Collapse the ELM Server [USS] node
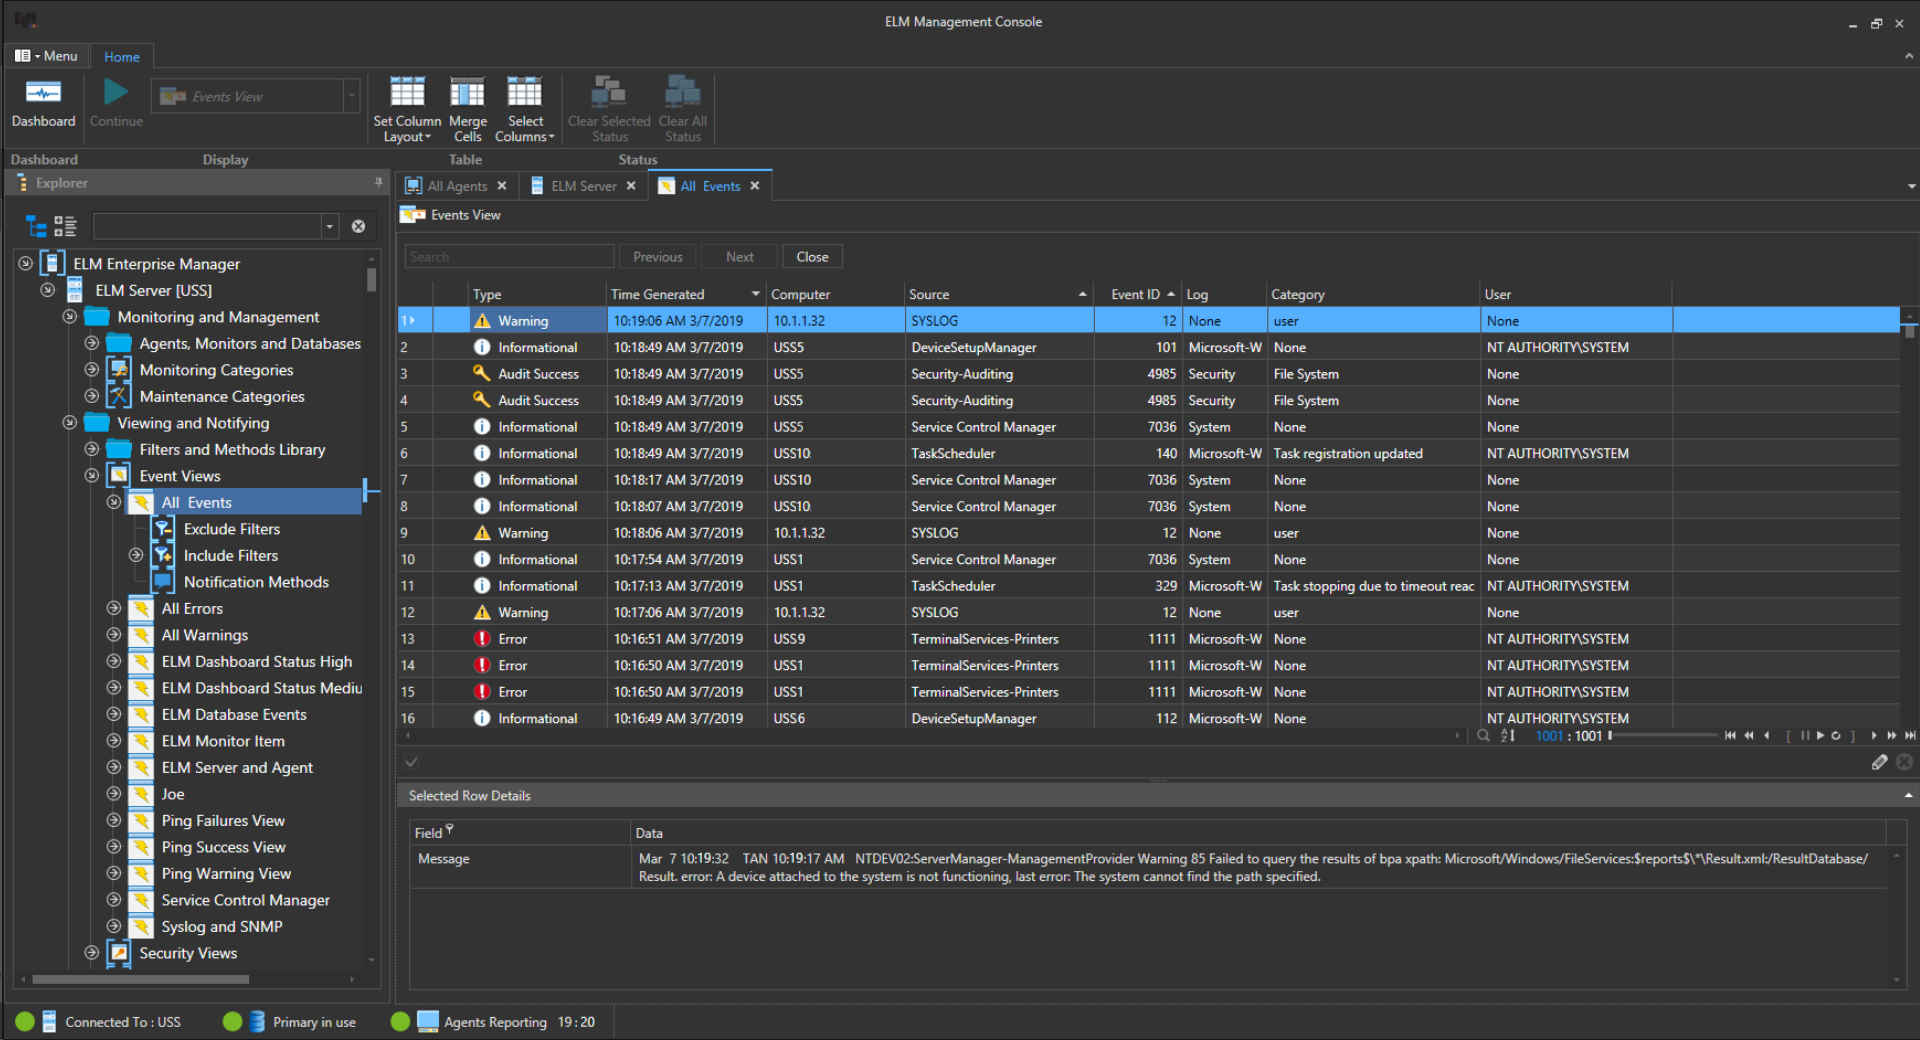The image size is (1920, 1040). point(47,290)
